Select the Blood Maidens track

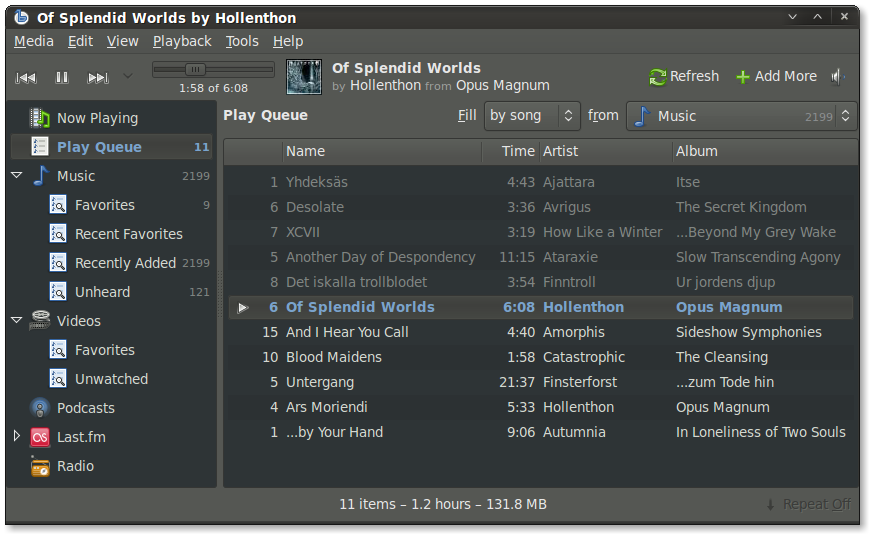pyautogui.click(x=540, y=357)
